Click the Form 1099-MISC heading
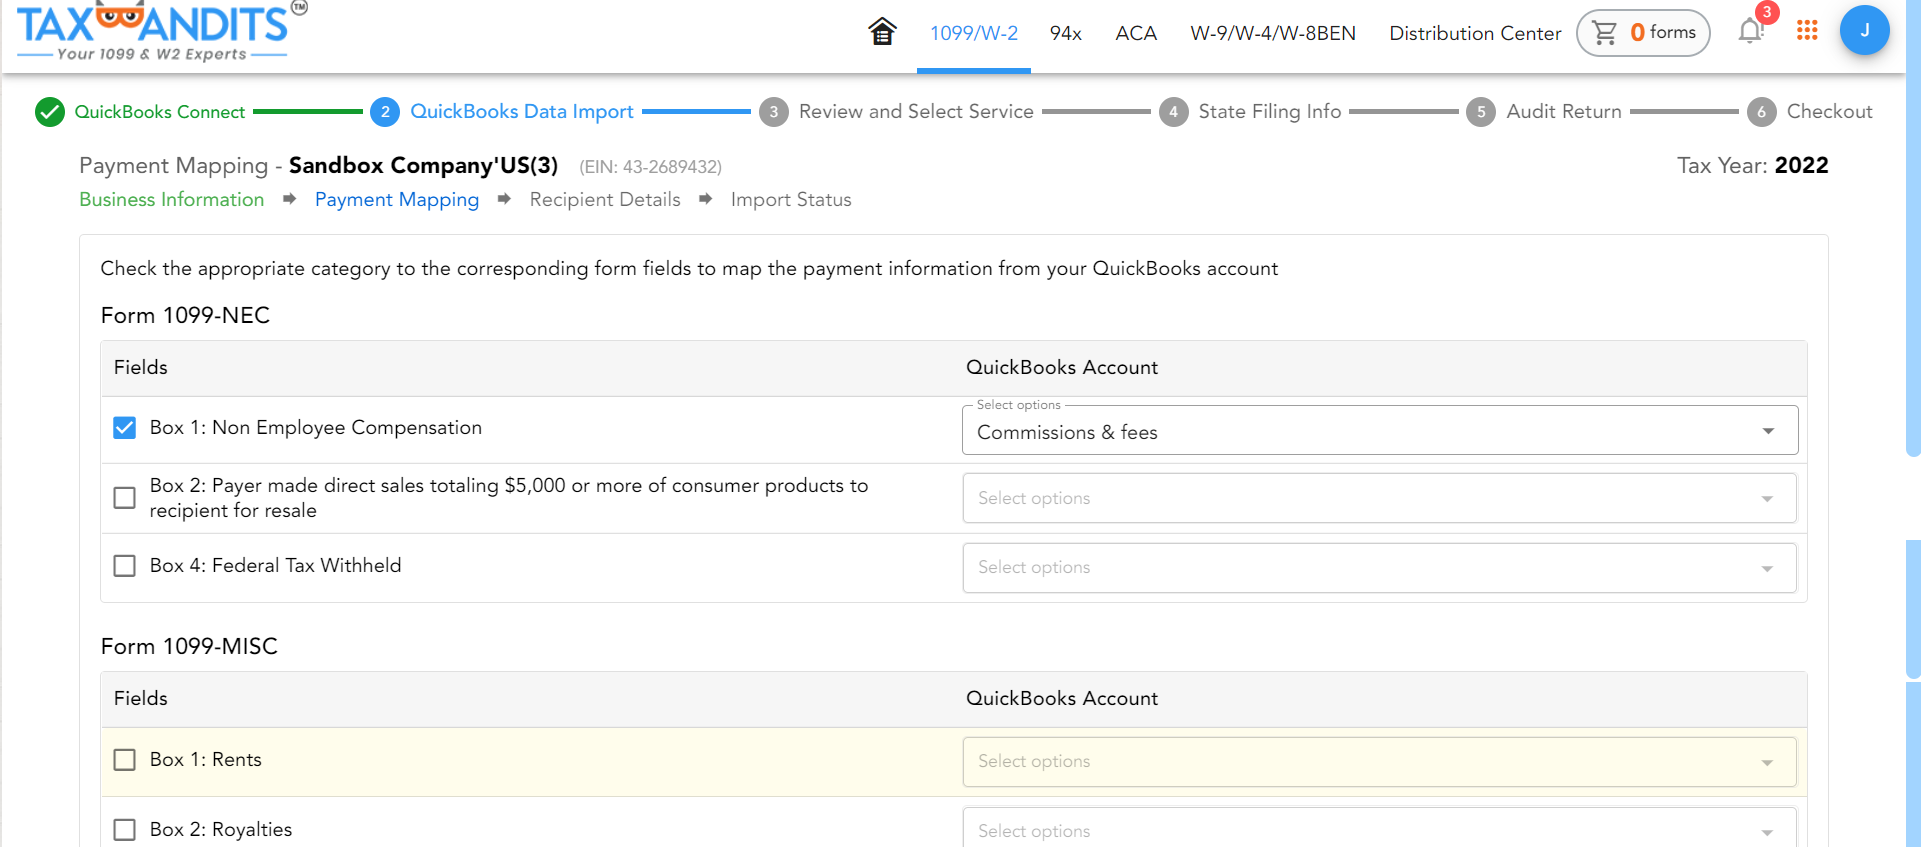This screenshot has width=1921, height=847. [189, 646]
